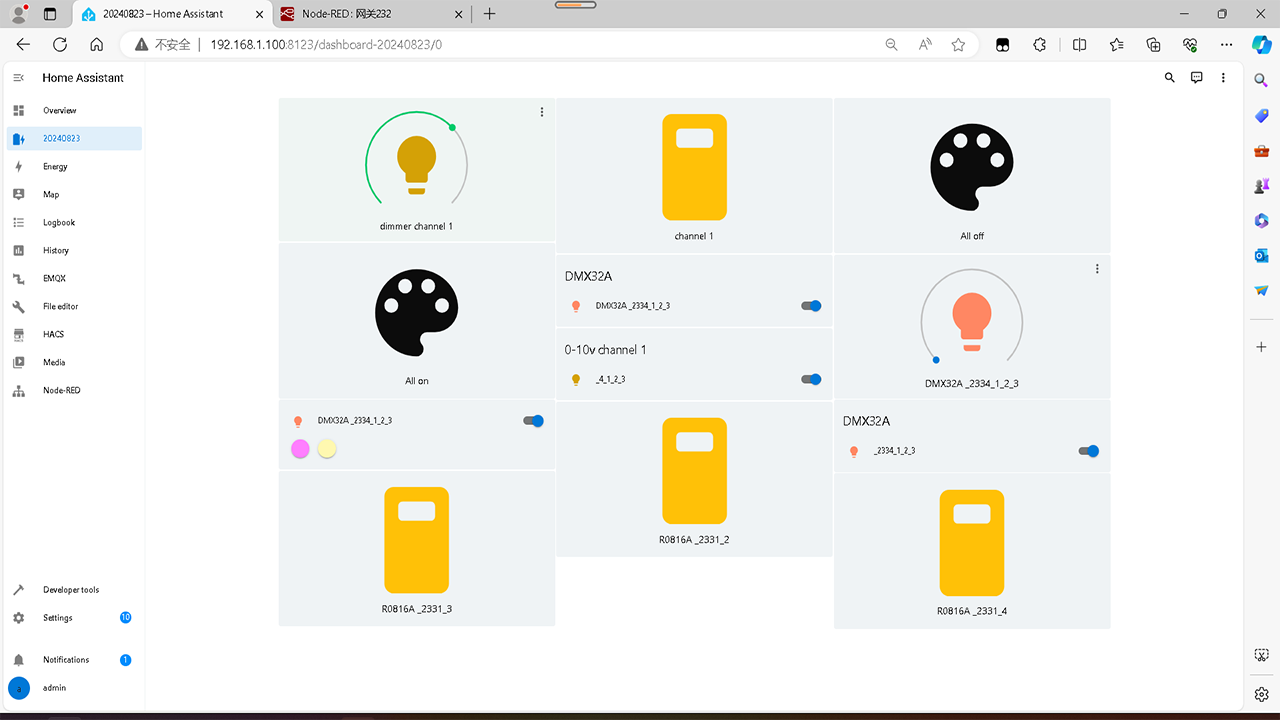Activate the All on palette scene
The width and height of the screenshot is (1280, 720).
pos(417,312)
